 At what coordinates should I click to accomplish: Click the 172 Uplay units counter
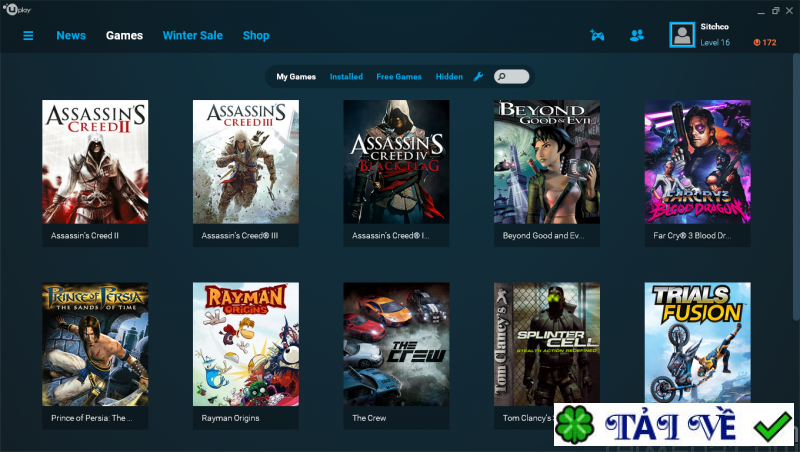point(765,42)
